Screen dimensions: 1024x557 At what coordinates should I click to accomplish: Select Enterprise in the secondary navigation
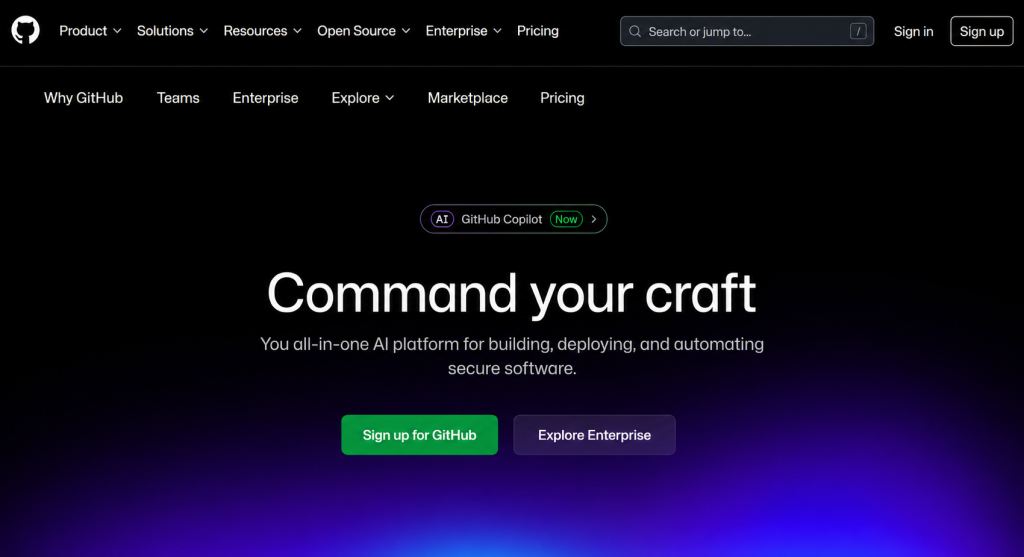pos(265,98)
